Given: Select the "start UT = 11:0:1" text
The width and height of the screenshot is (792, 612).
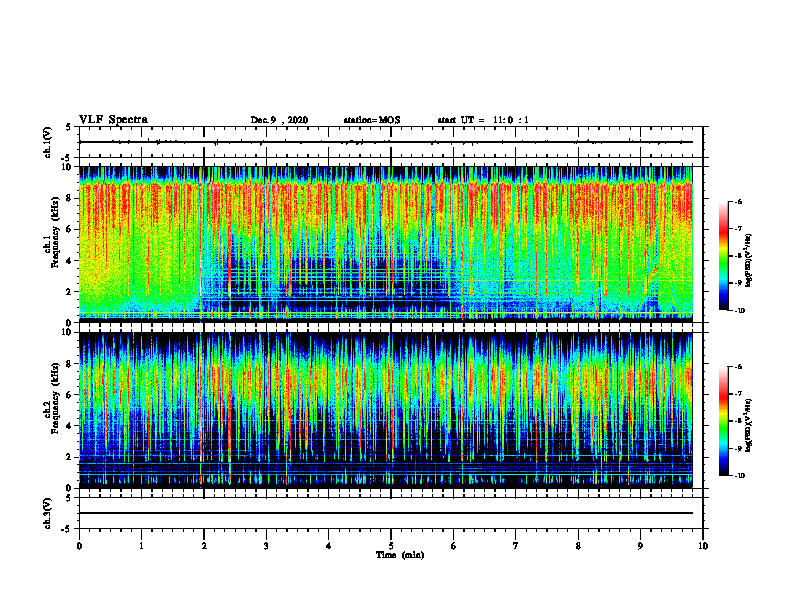Looking at the screenshot, I should [x=483, y=120].
